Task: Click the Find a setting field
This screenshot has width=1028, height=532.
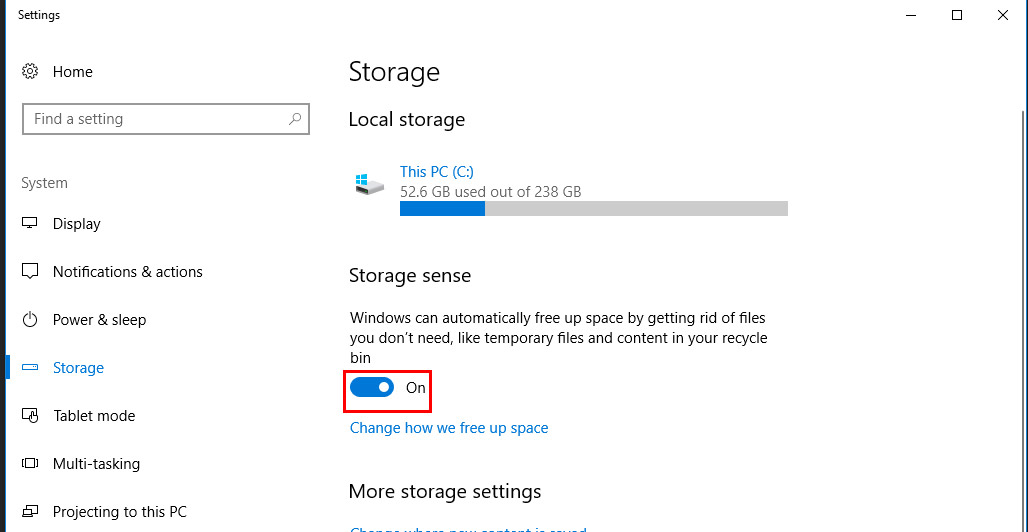Action: pyautogui.click(x=166, y=119)
